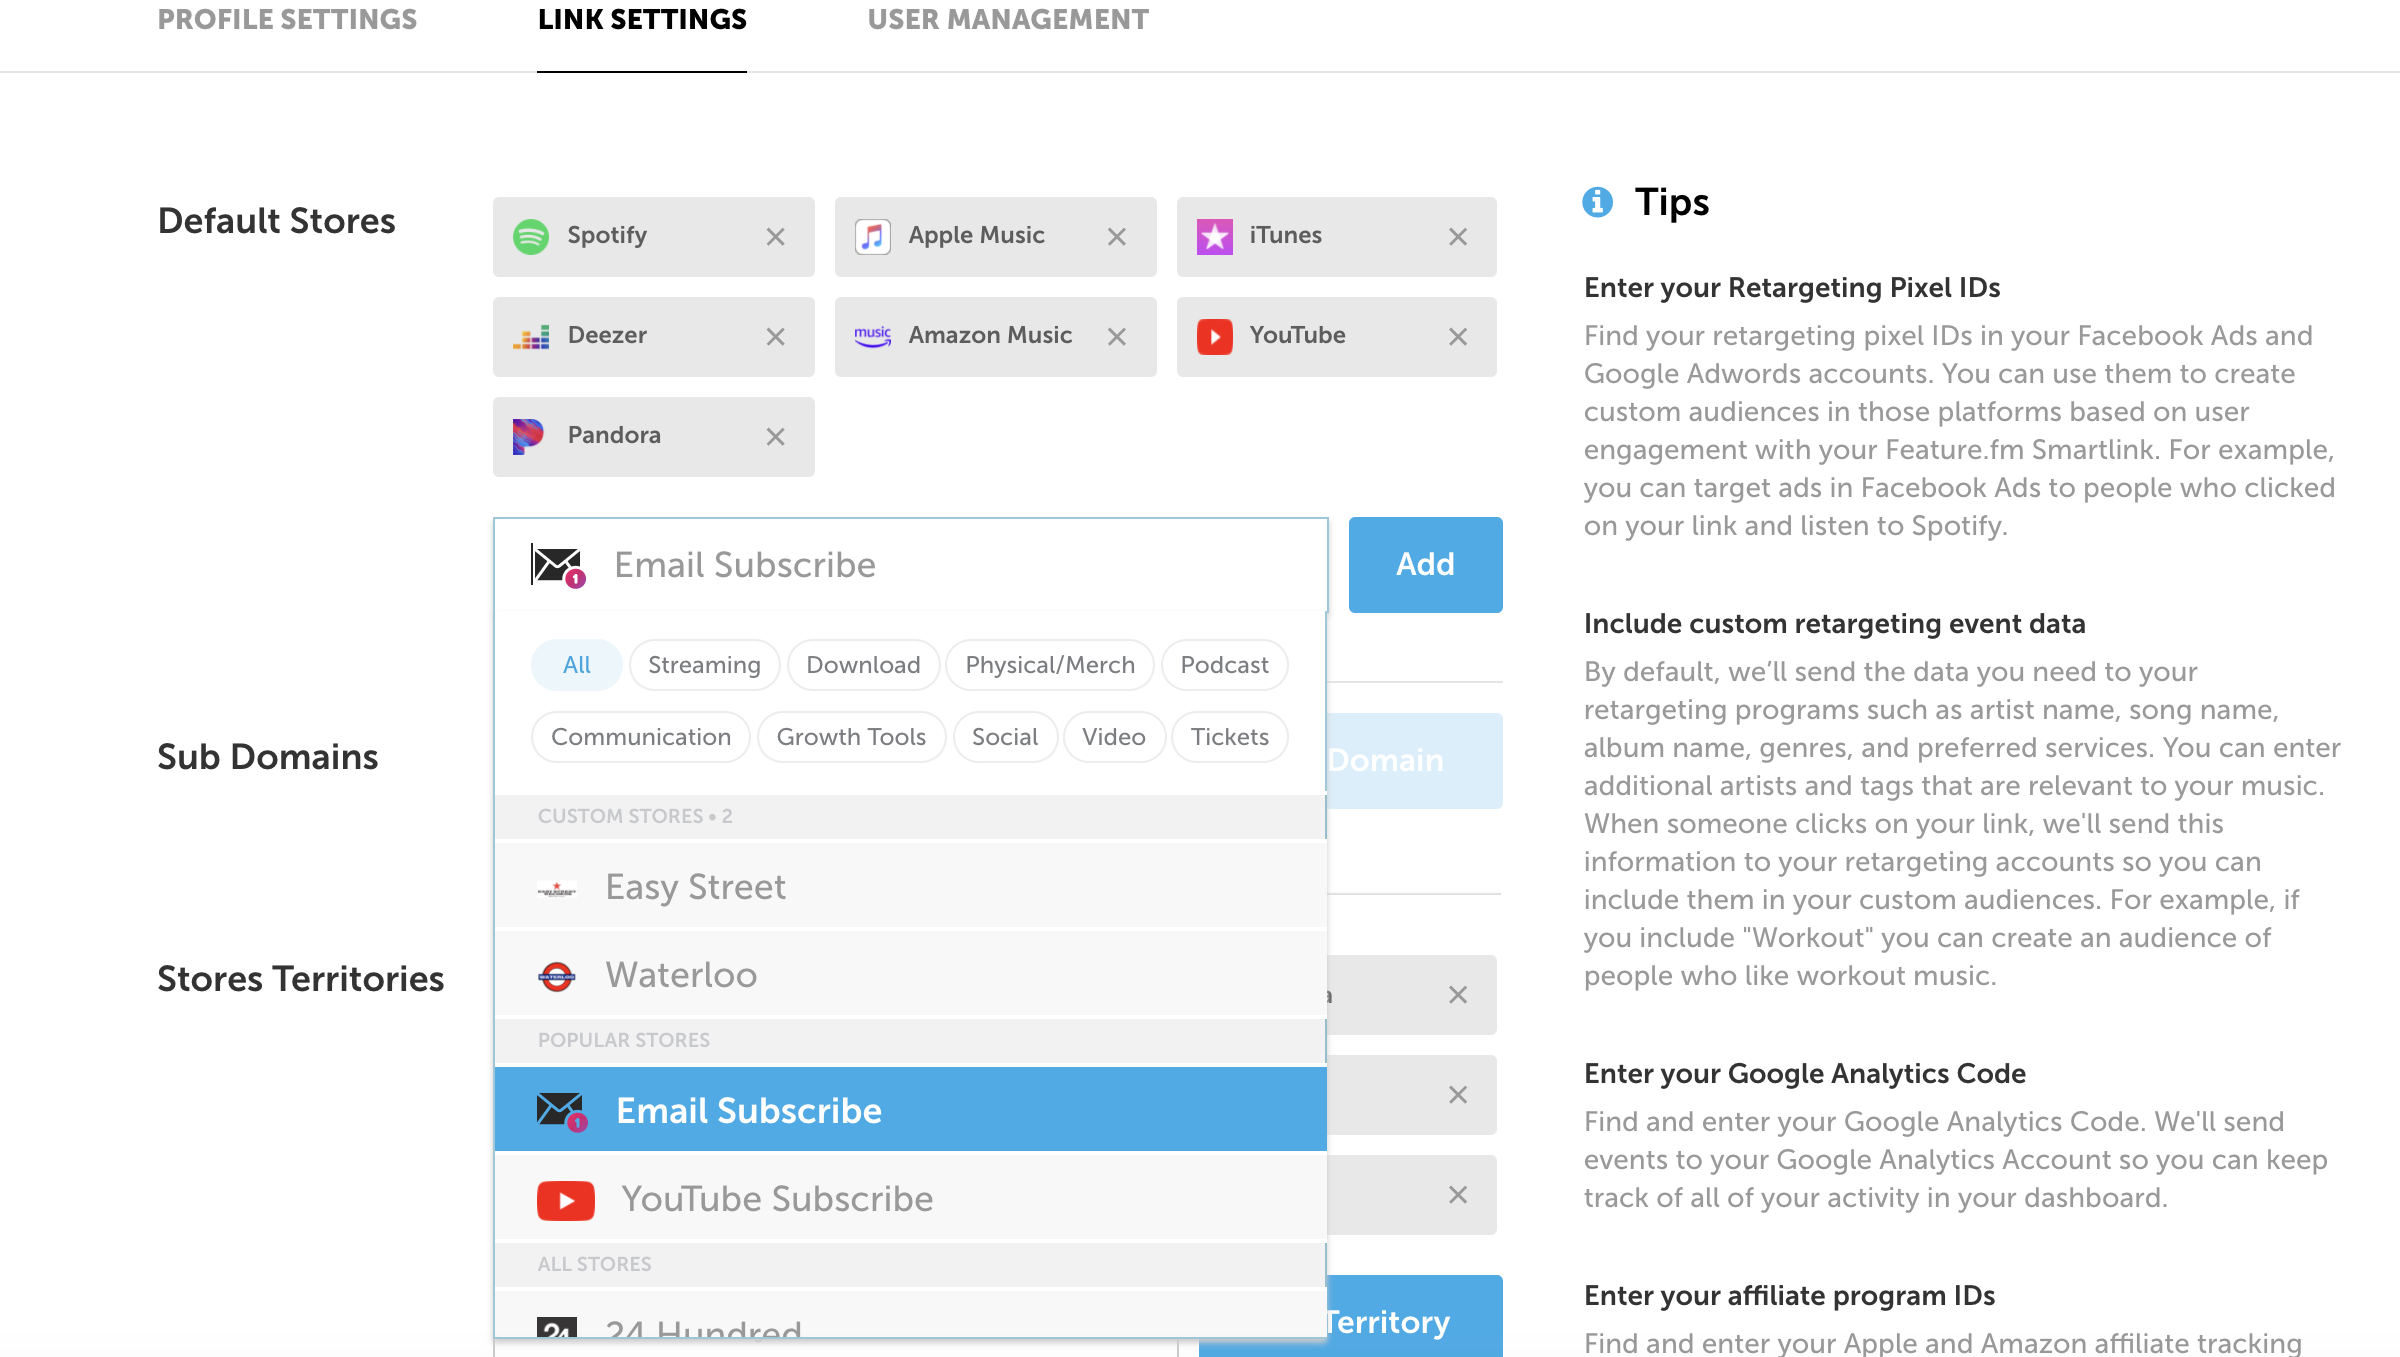Focus the Email Subscribe store search field
The image size is (2400, 1357).
pos(911,565)
